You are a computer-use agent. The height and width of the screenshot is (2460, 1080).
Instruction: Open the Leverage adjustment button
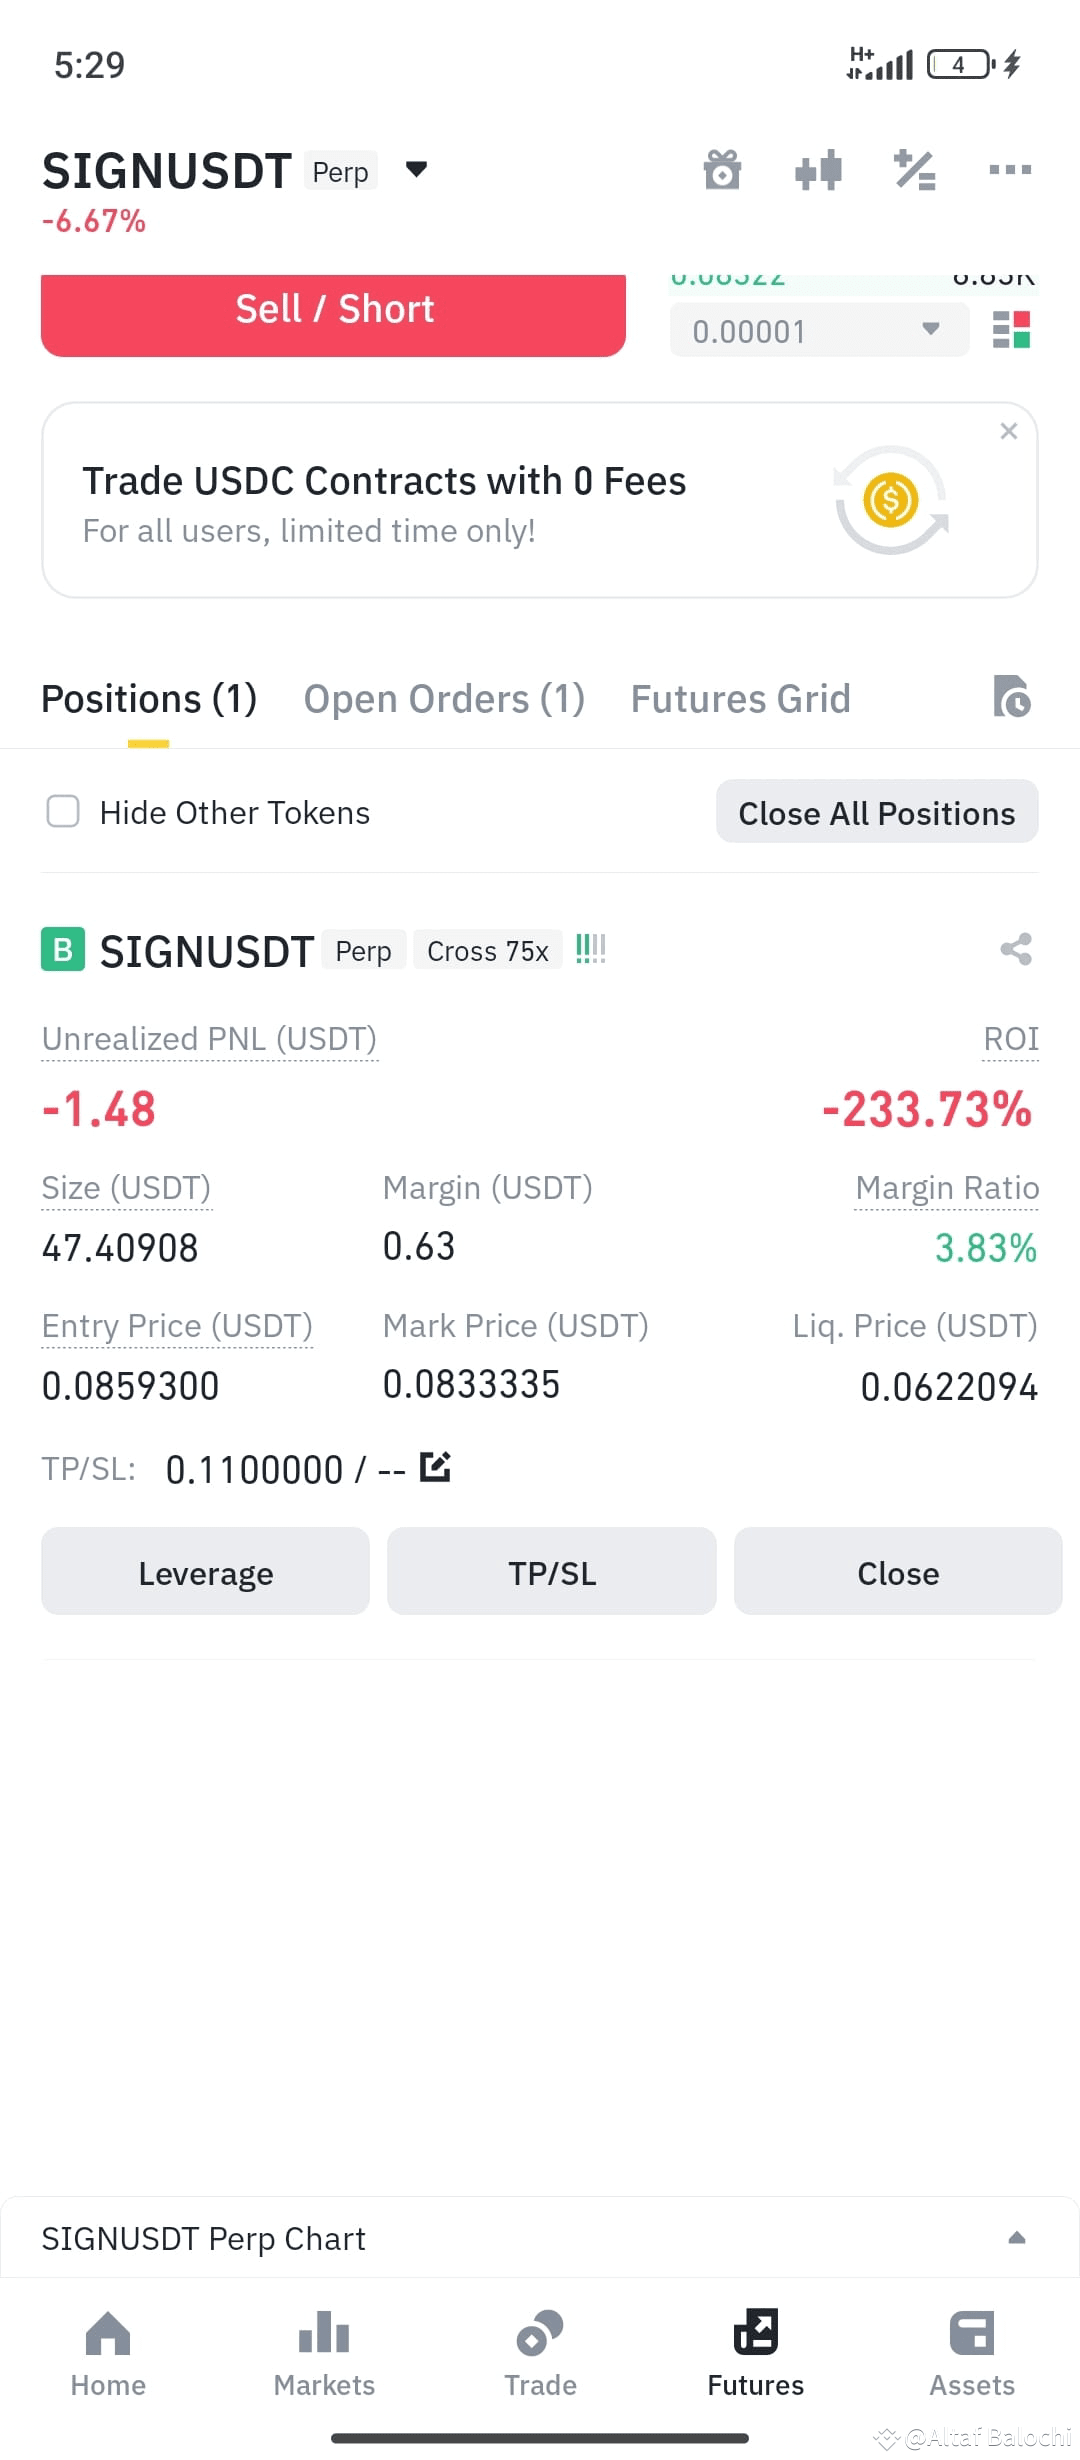tap(205, 1572)
